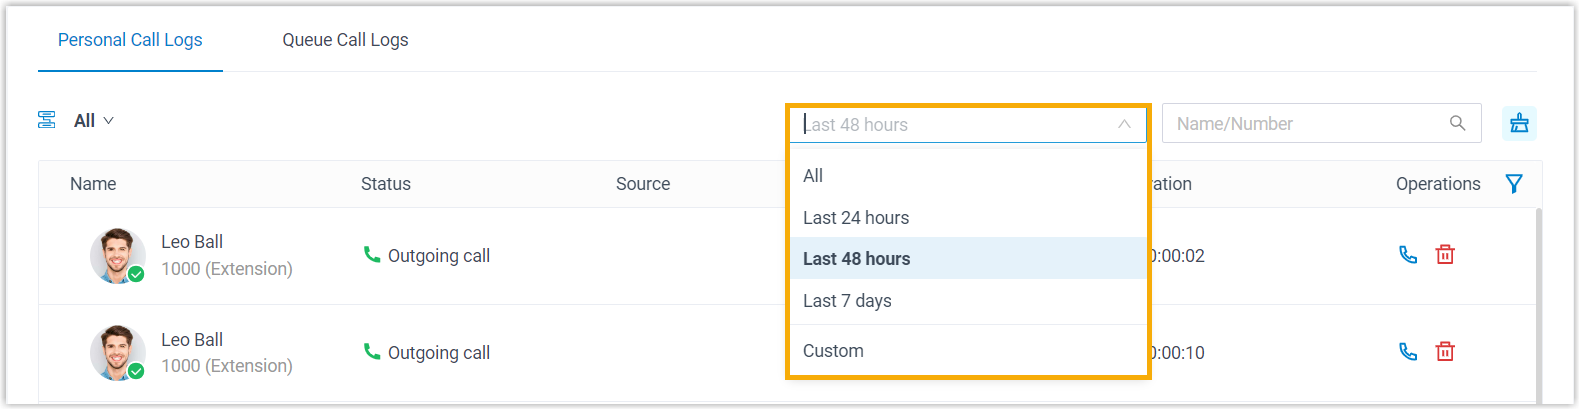
Task: Delete the second call log entry
Action: (x=1445, y=352)
